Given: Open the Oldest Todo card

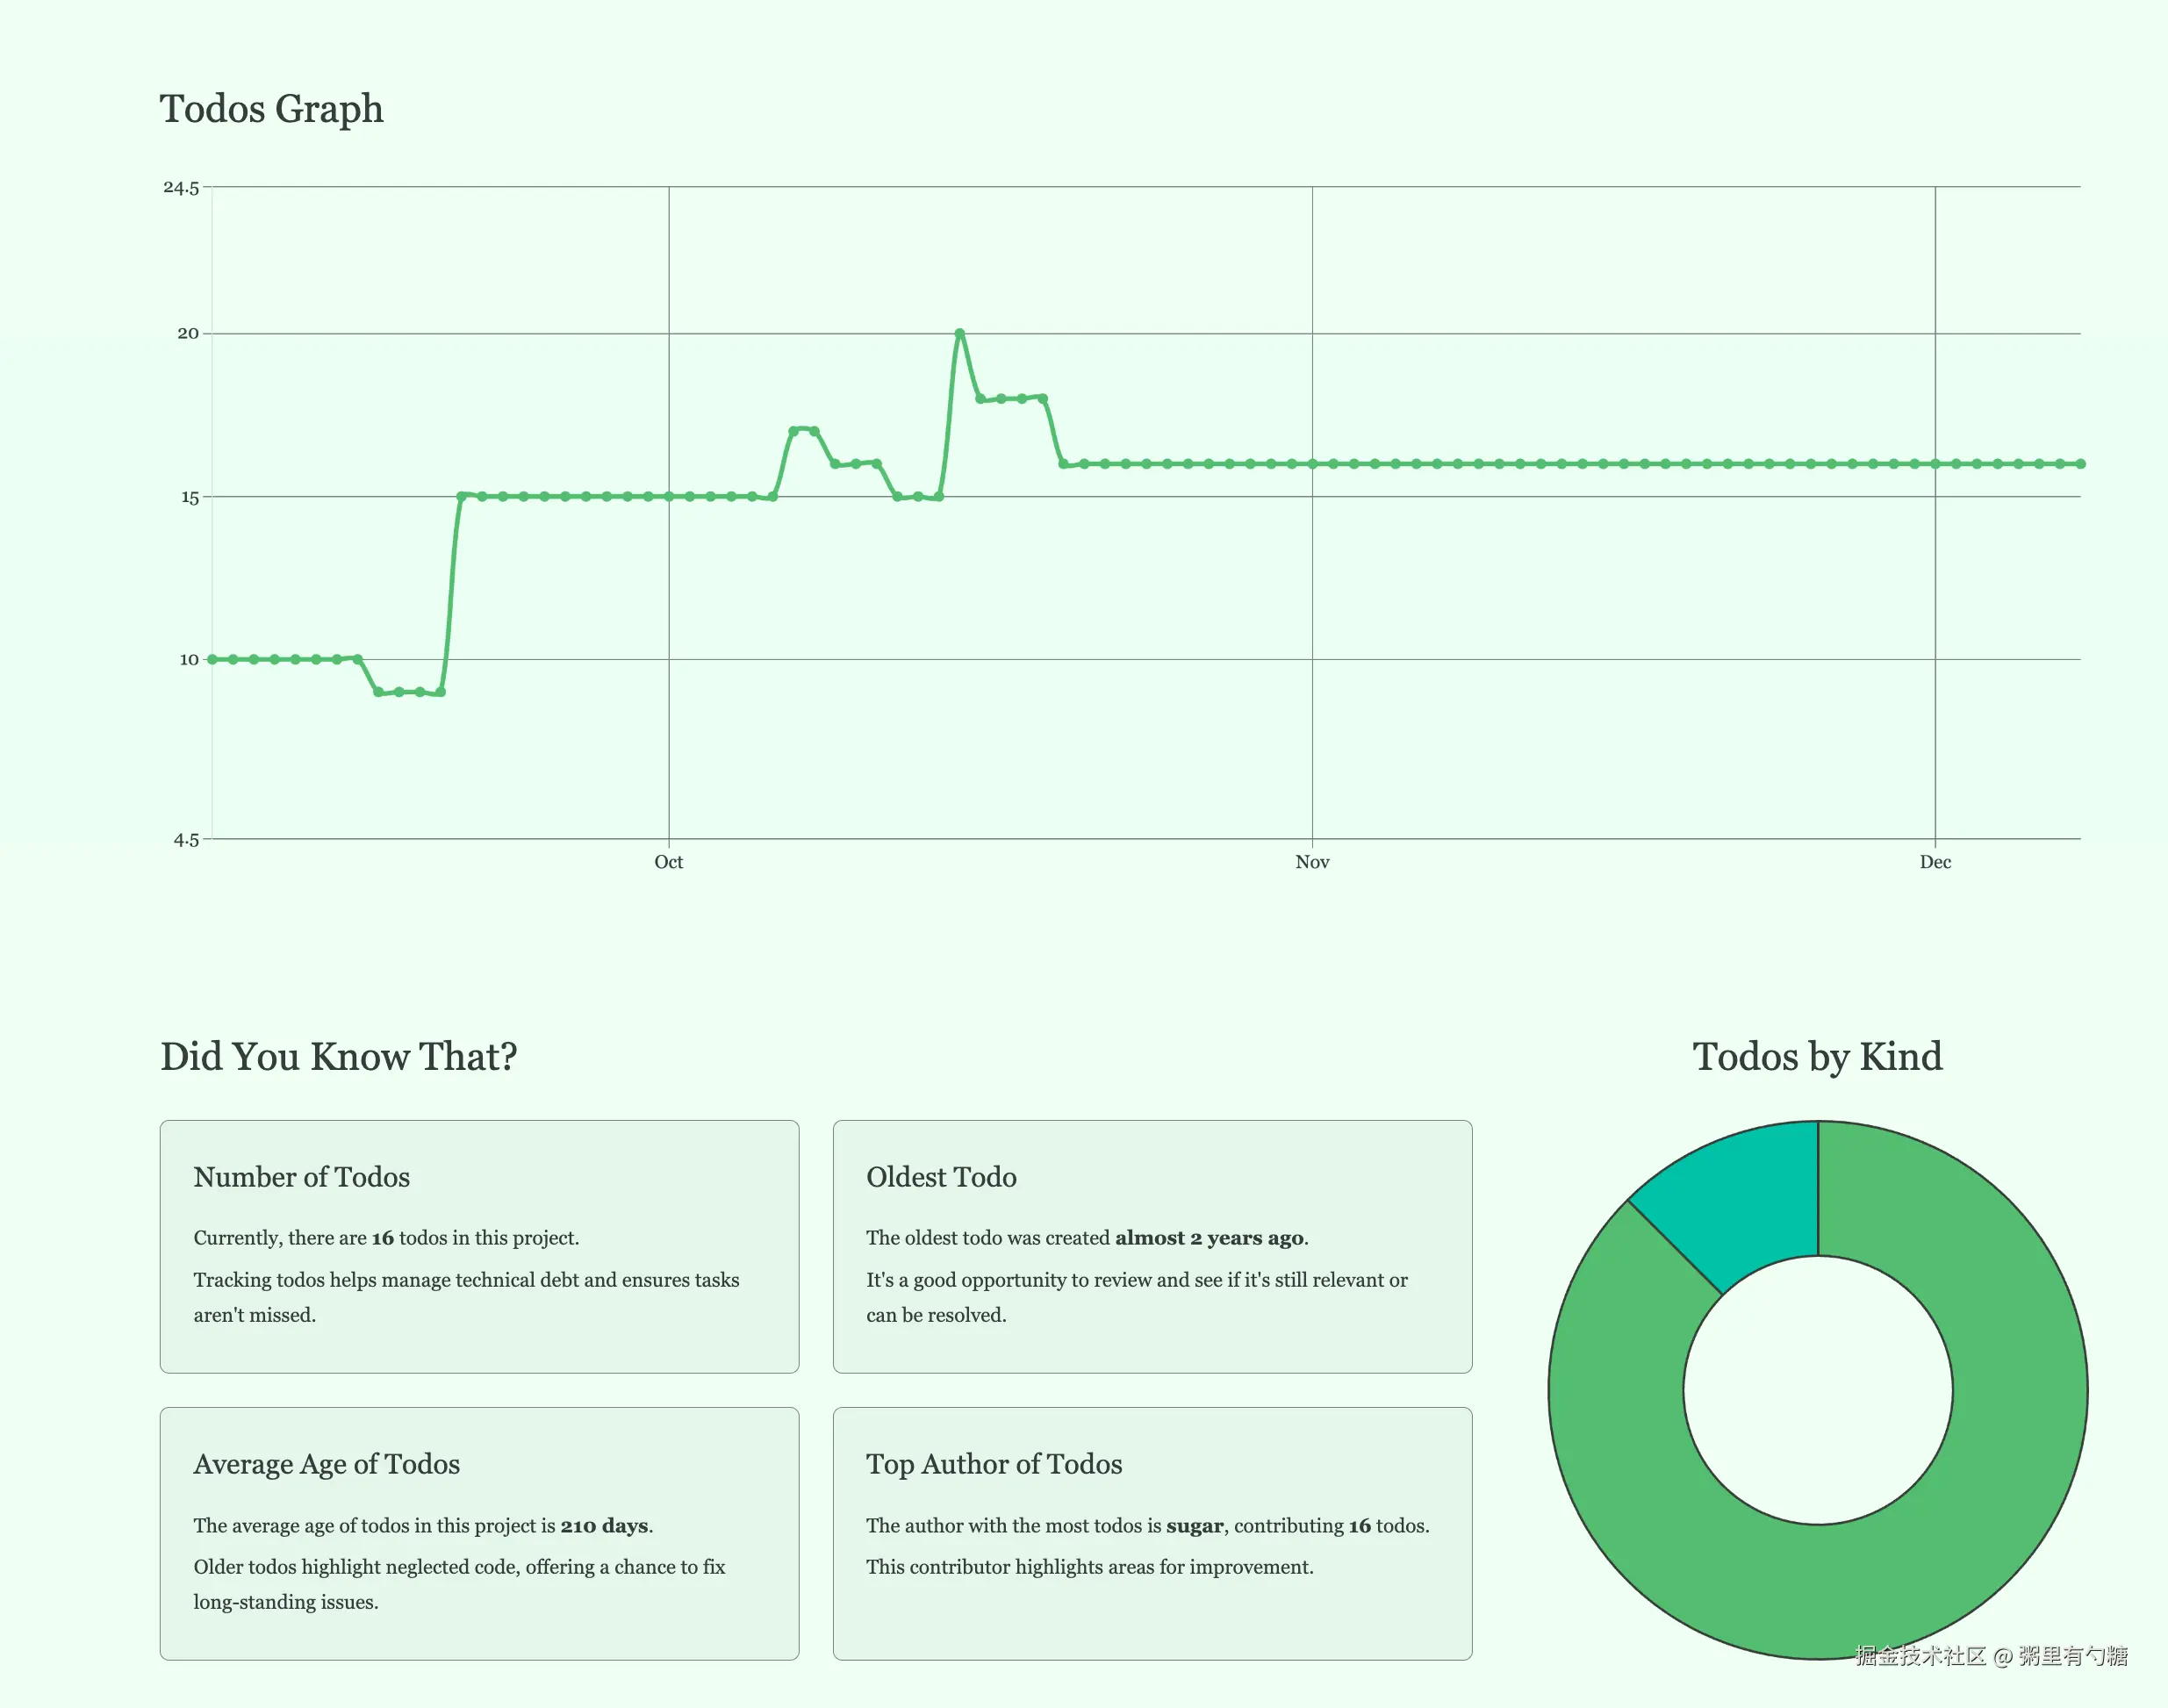Looking at the screenshot, I should pos(1152,1246).
